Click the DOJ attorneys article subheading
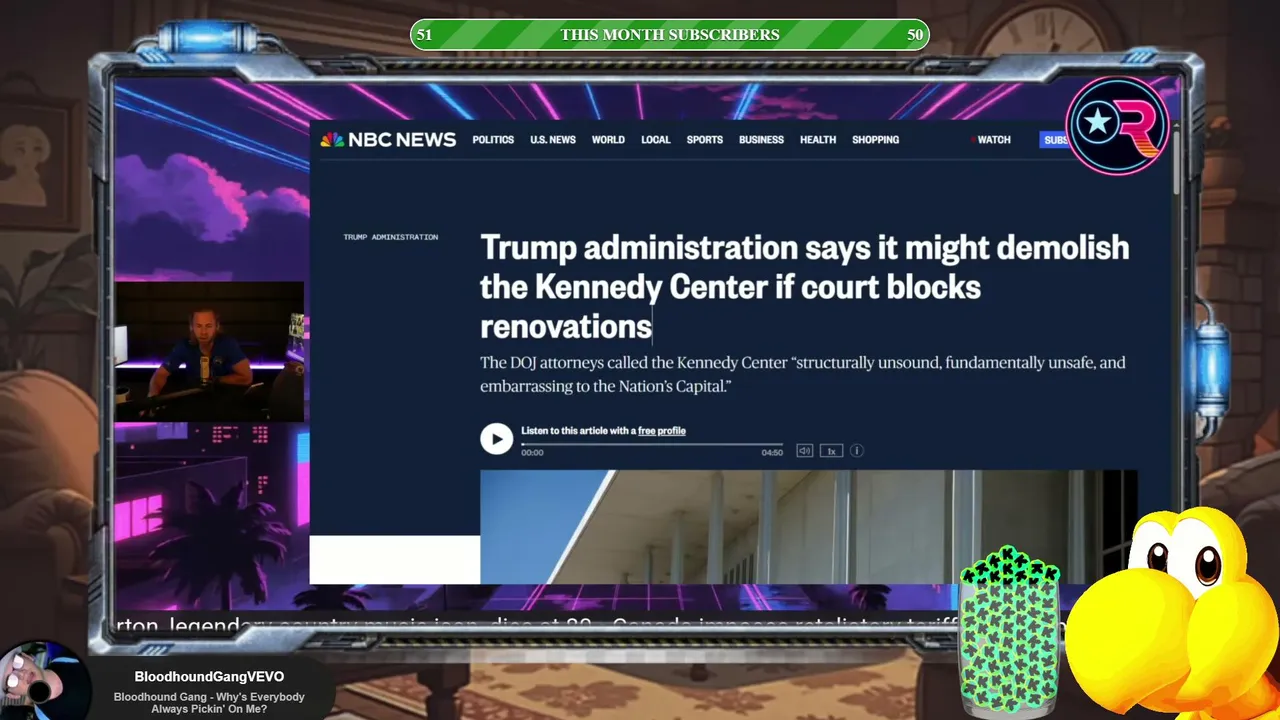The width and height of the screenshot is (1280, 720). pos(802,374)
